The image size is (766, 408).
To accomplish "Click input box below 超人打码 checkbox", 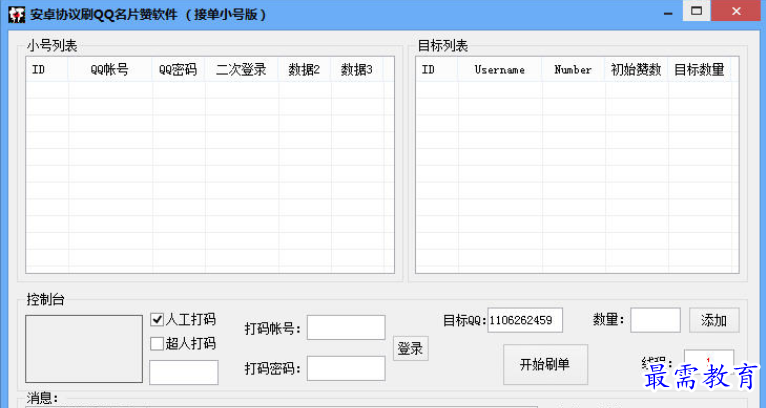I will (x=184, y=373).
